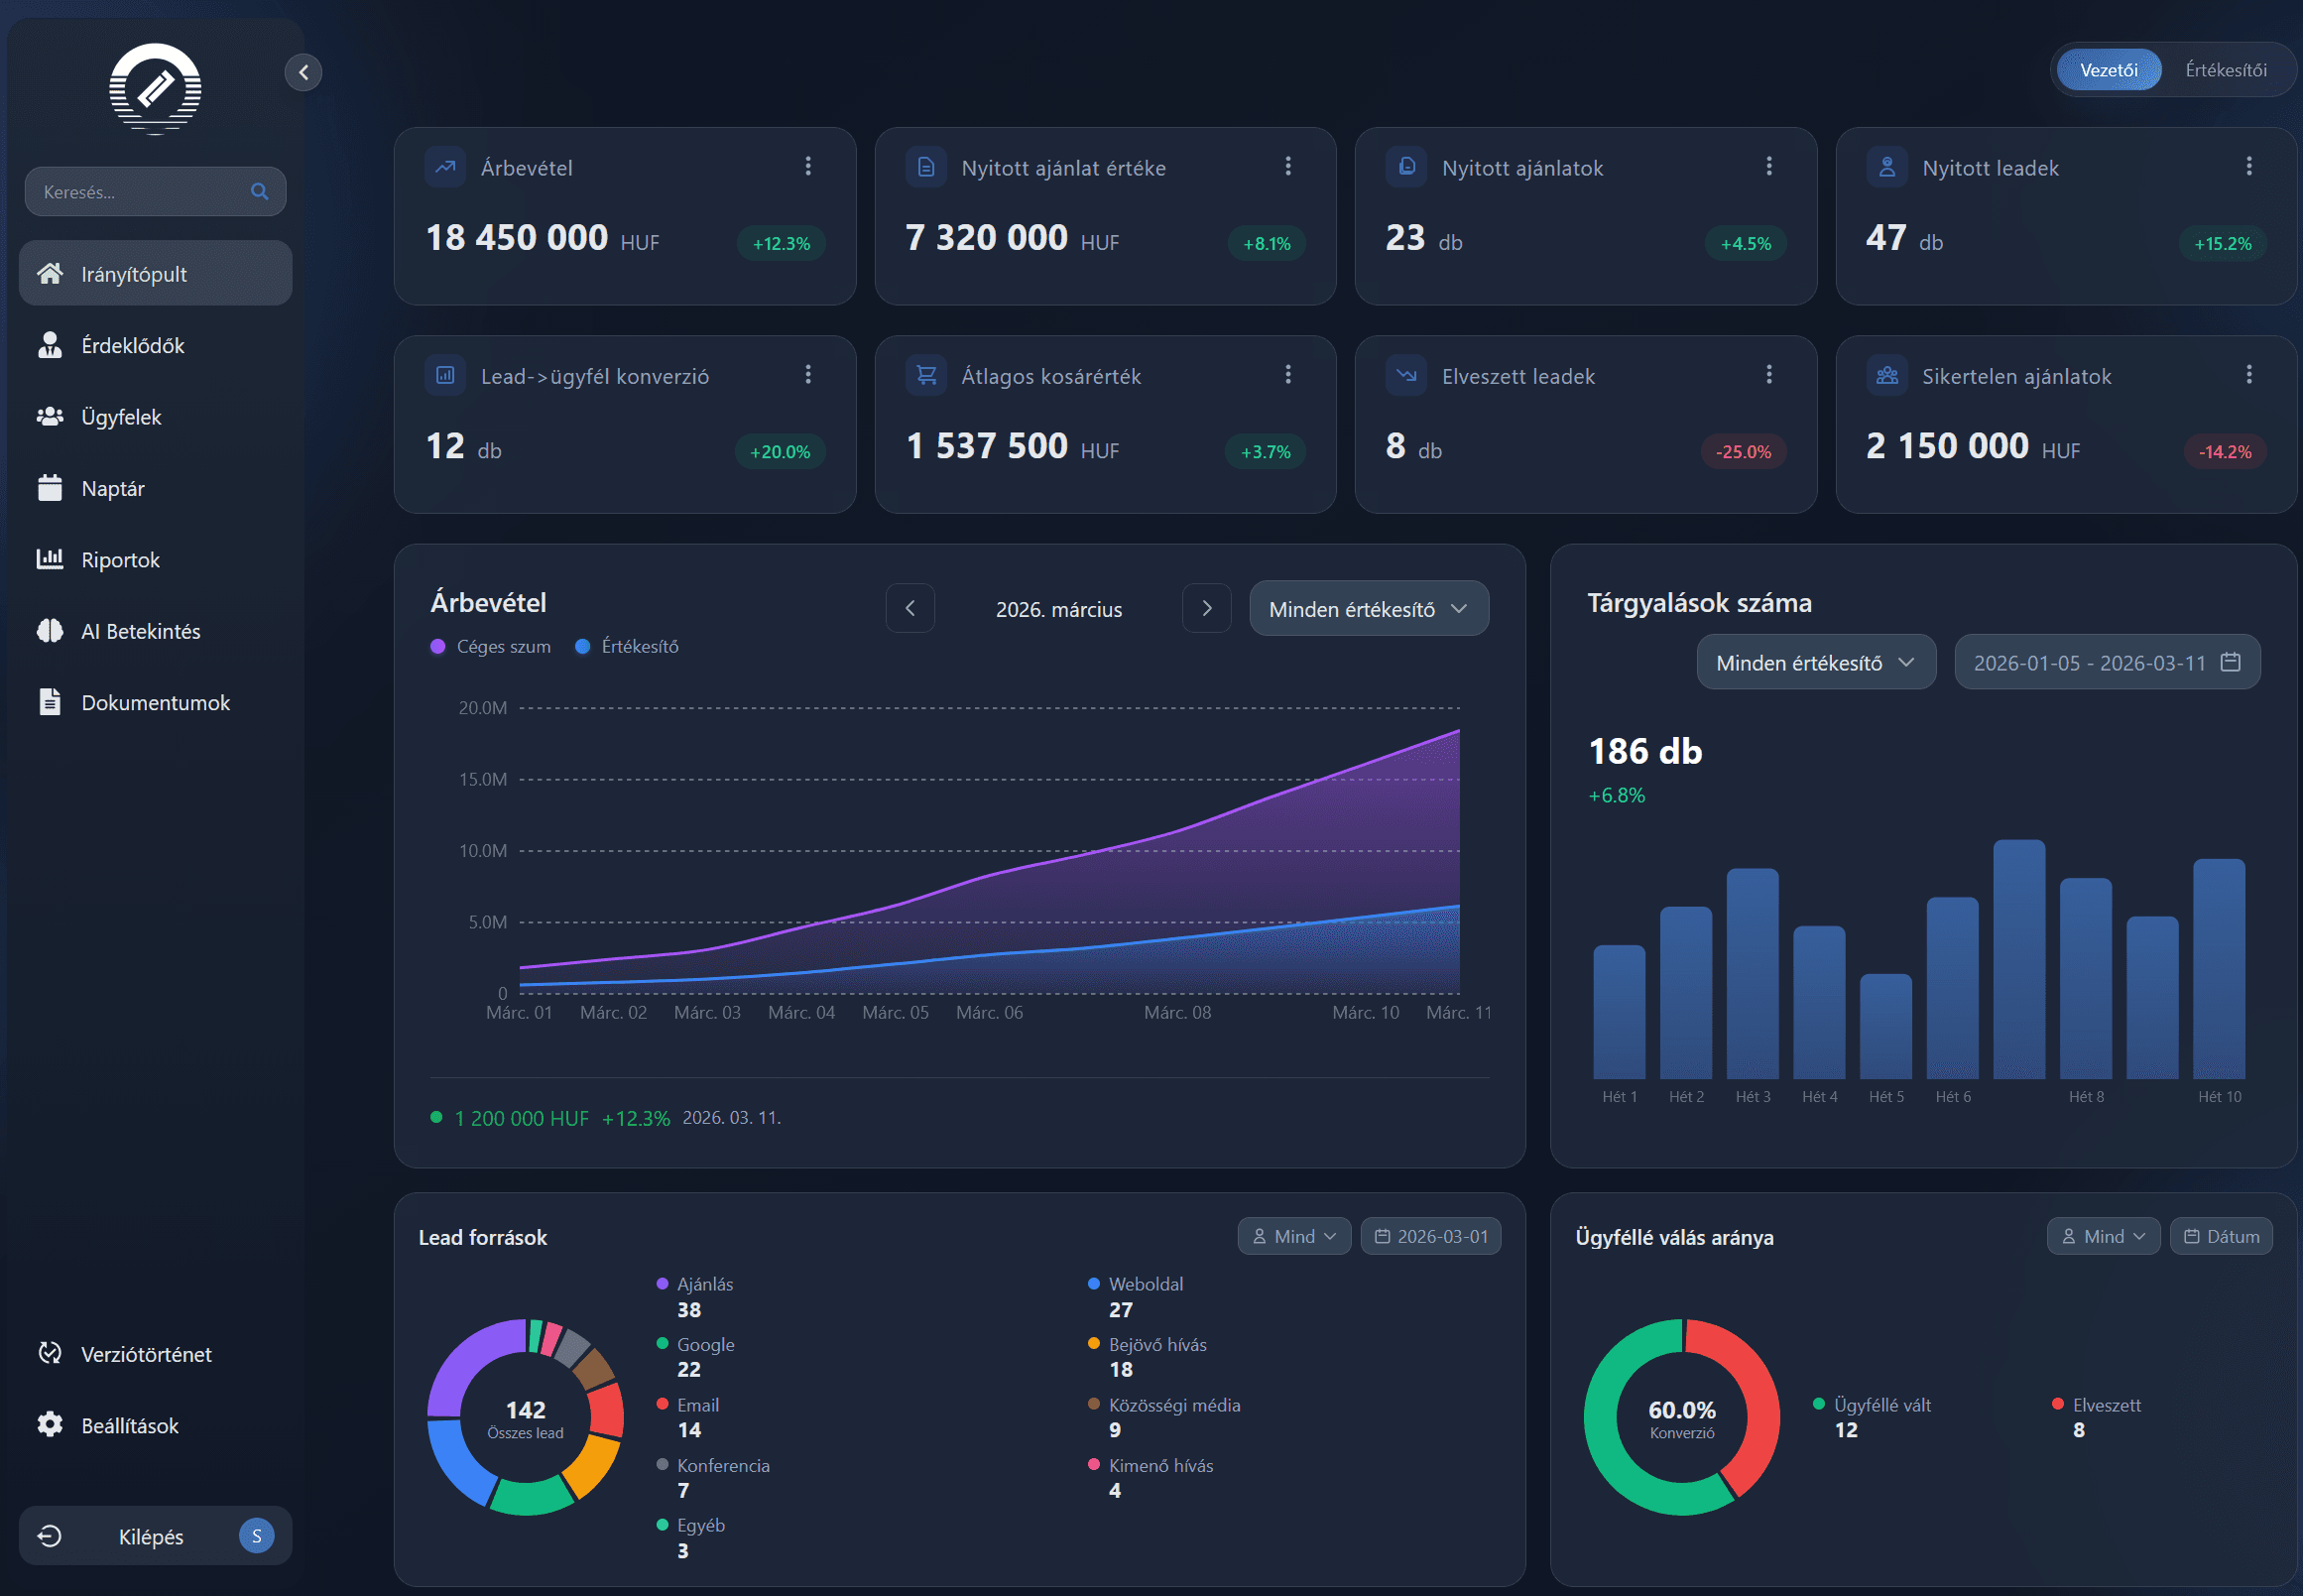Focus the Keresés search field

pos(155,191)
